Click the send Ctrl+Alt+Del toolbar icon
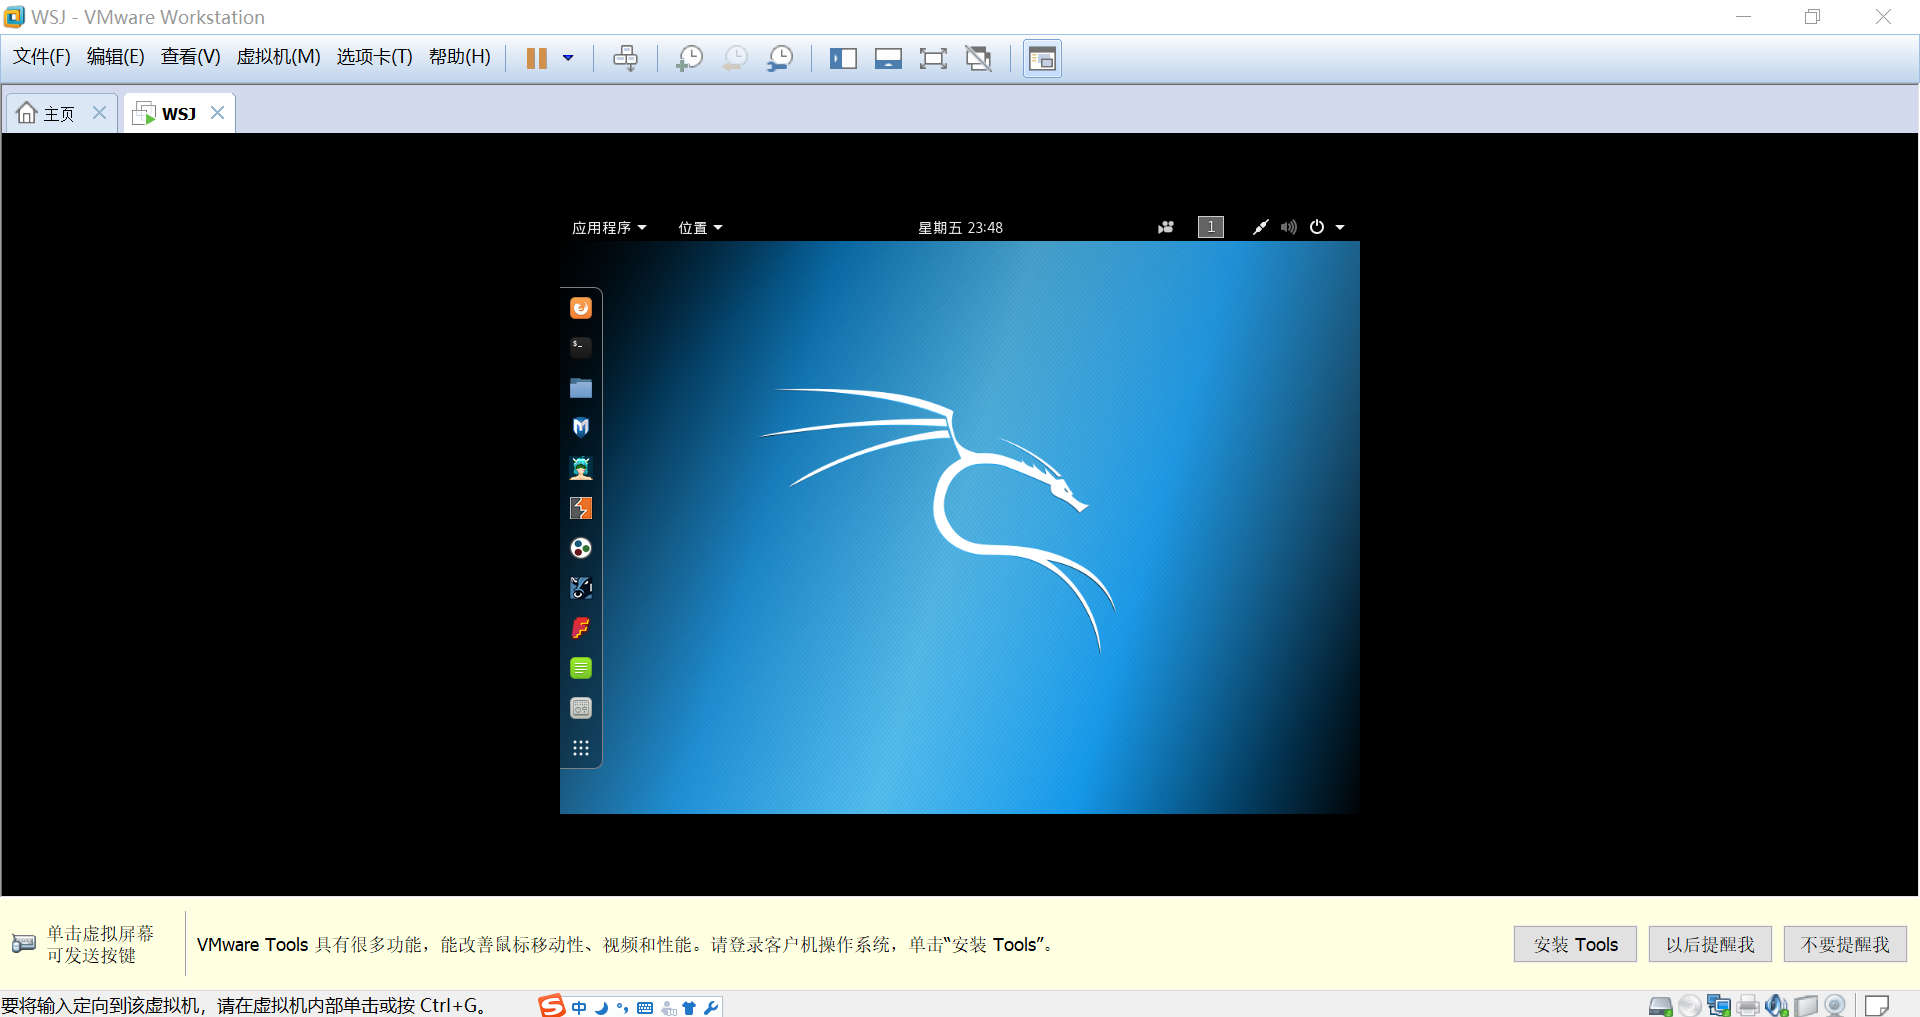This screenshot has width=1920, height=1017. tap(625, 58)
